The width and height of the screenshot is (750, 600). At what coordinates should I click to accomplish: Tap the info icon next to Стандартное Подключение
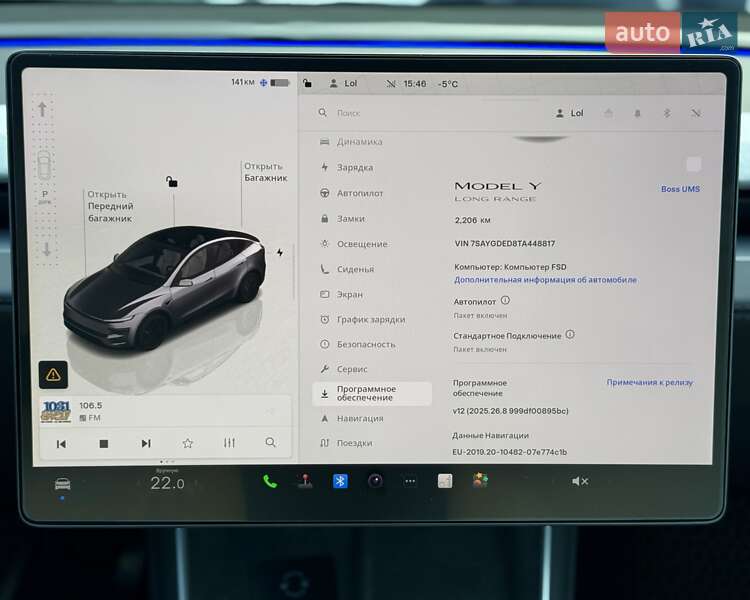tap(570, 334)
